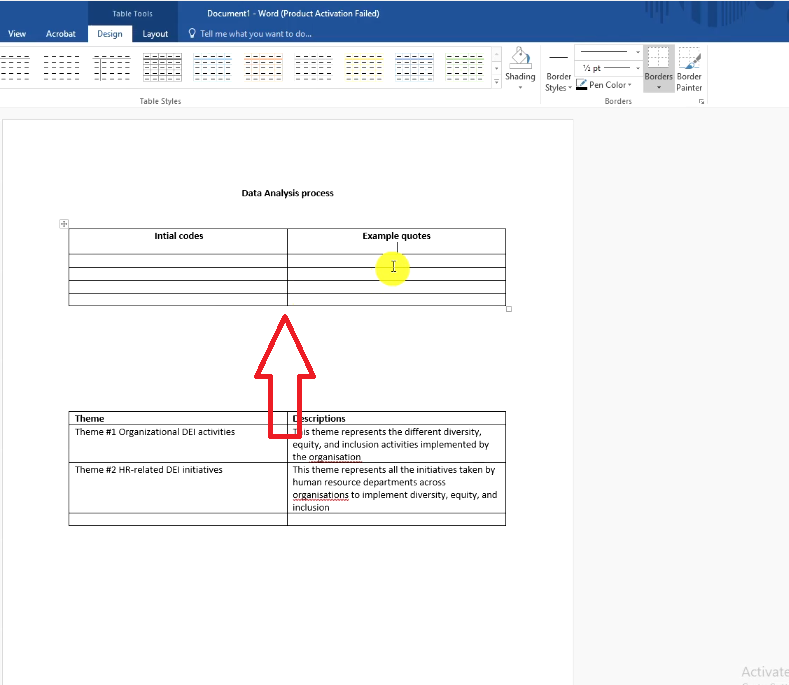Expand the full Table Styles gallery

click(x=497, y=82)
